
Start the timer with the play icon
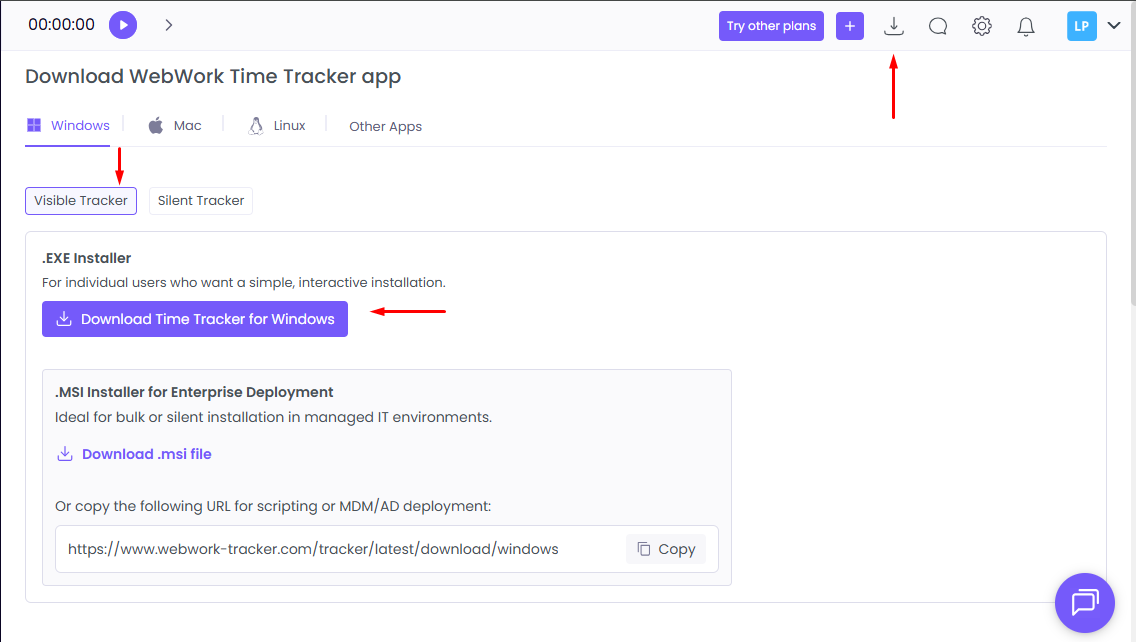point(122,24)
